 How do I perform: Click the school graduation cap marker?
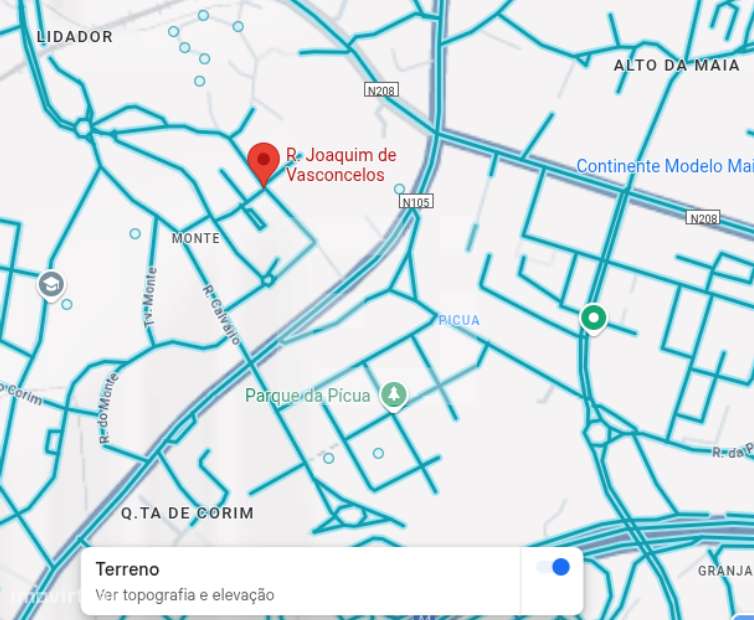click(x=51, y=286)
